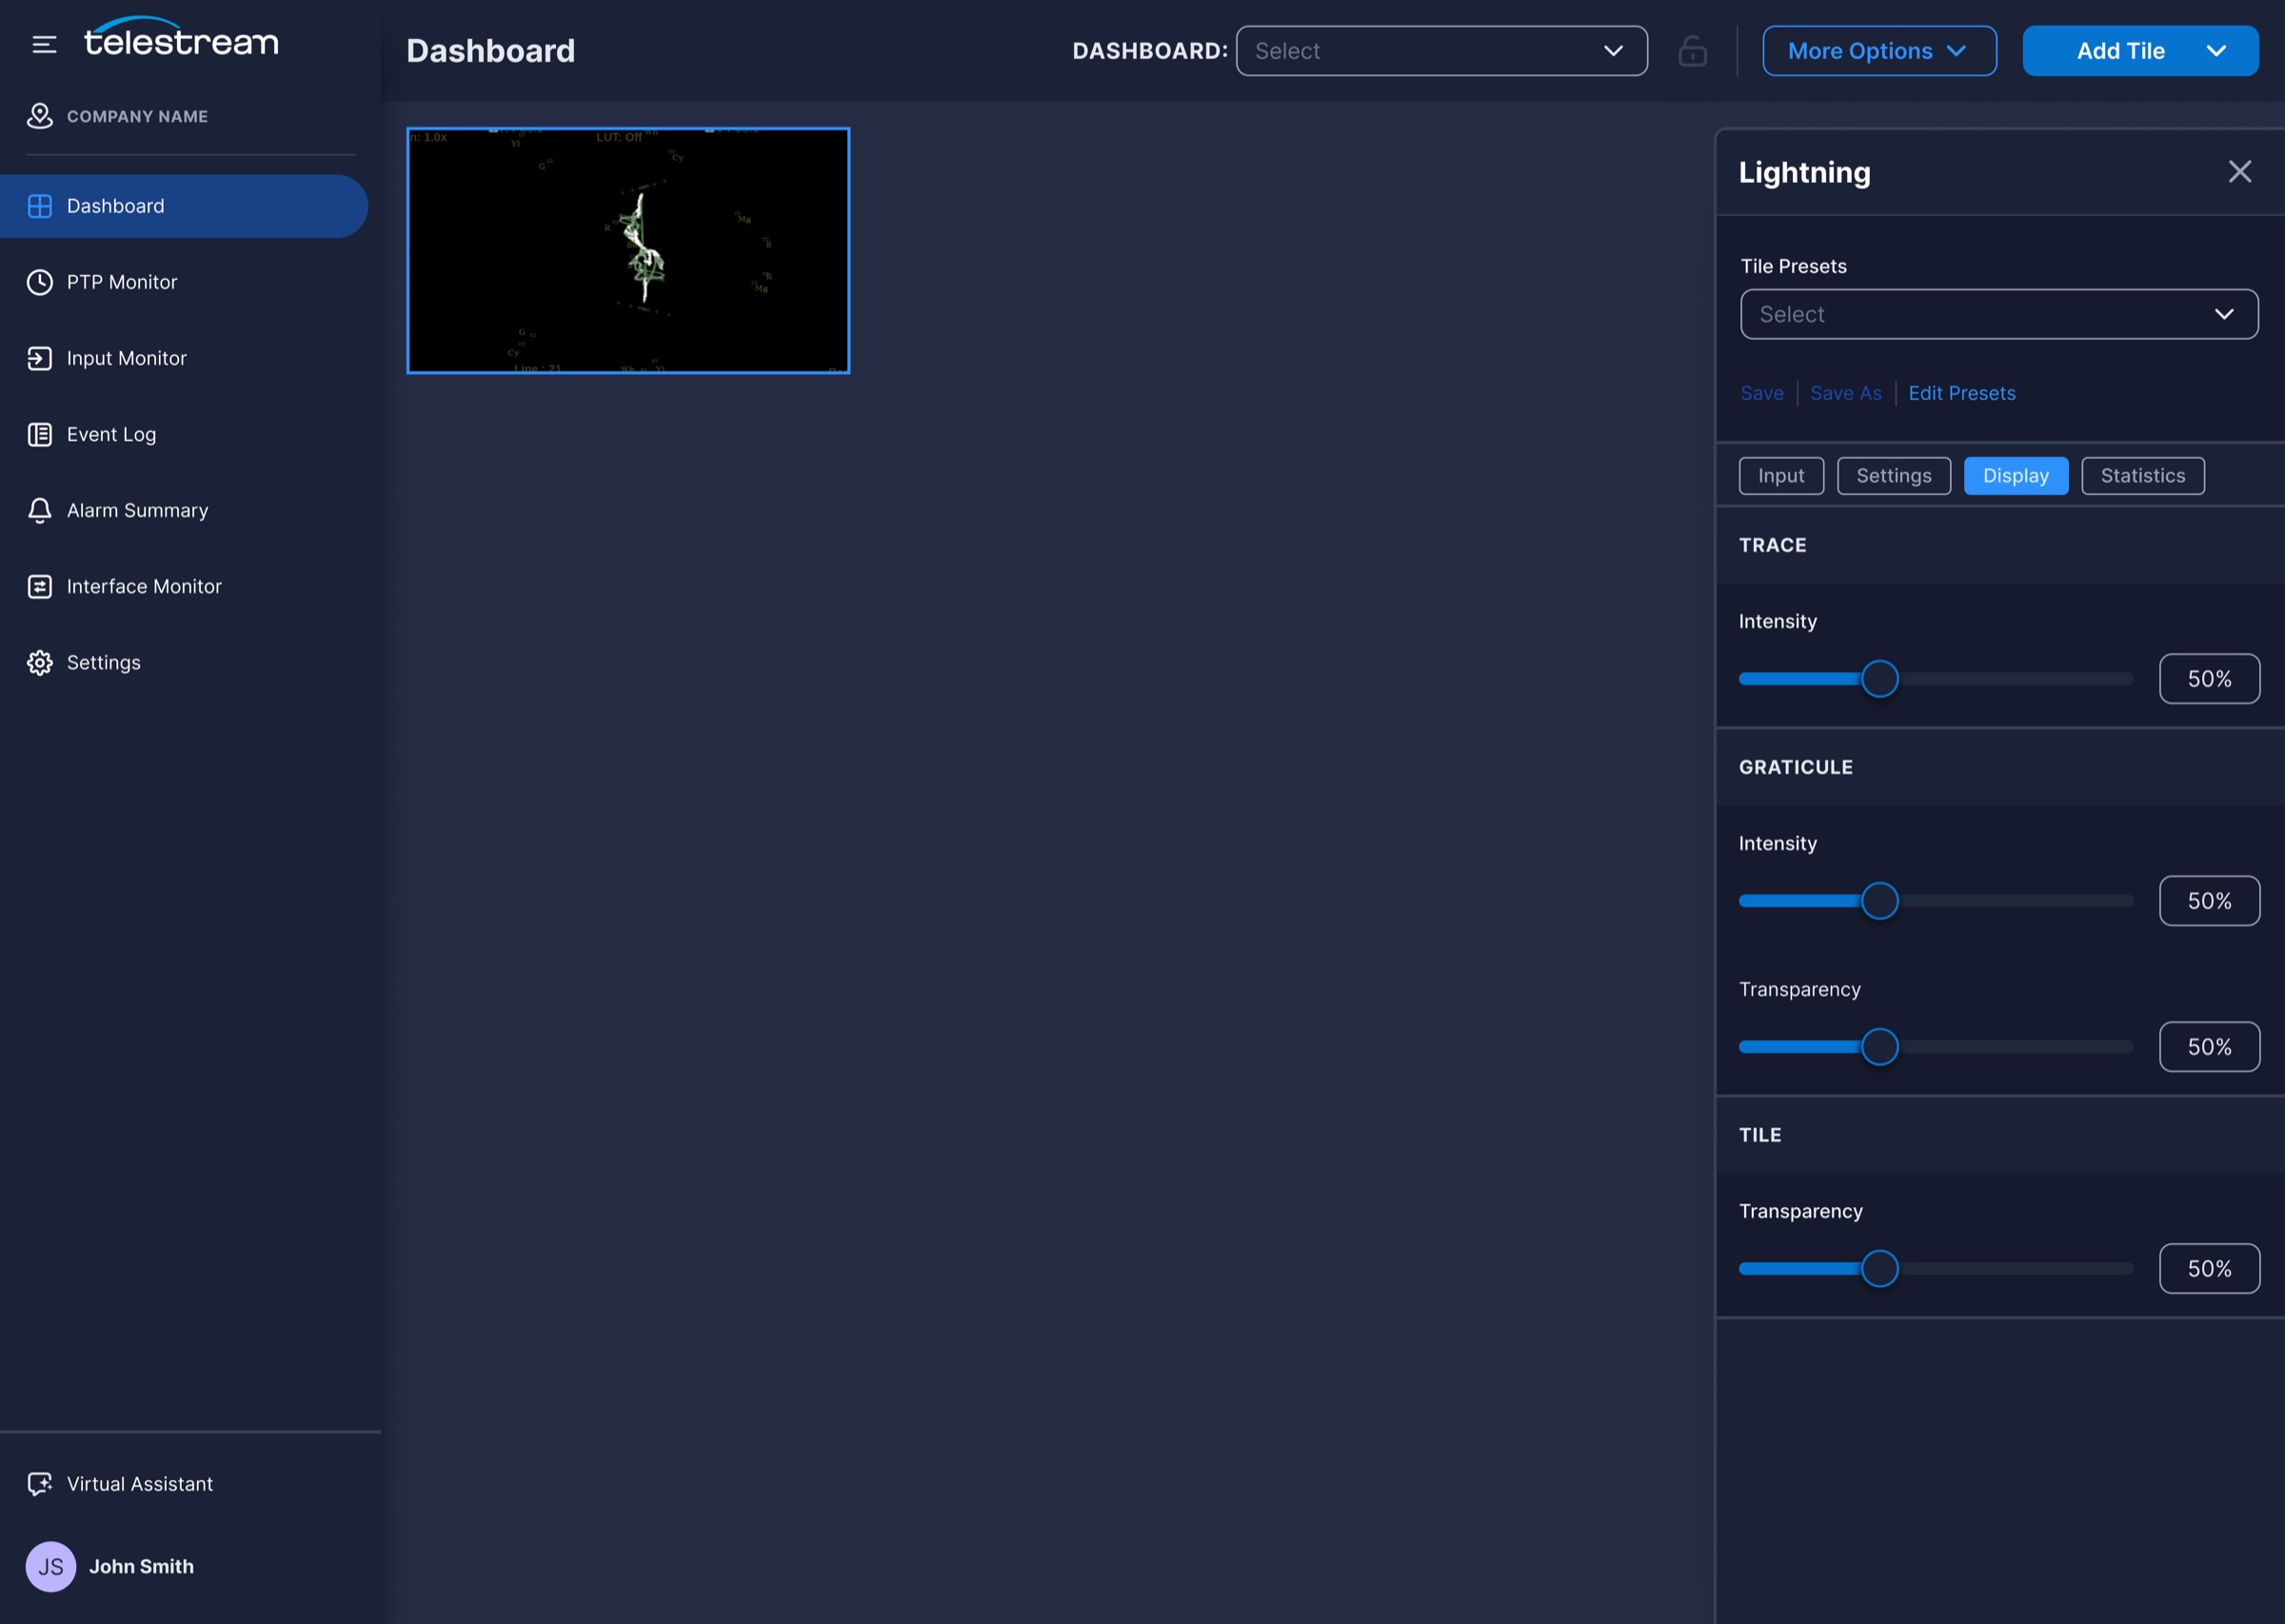
Task: Click the Edit Presets link
Action: point(1961,393)
